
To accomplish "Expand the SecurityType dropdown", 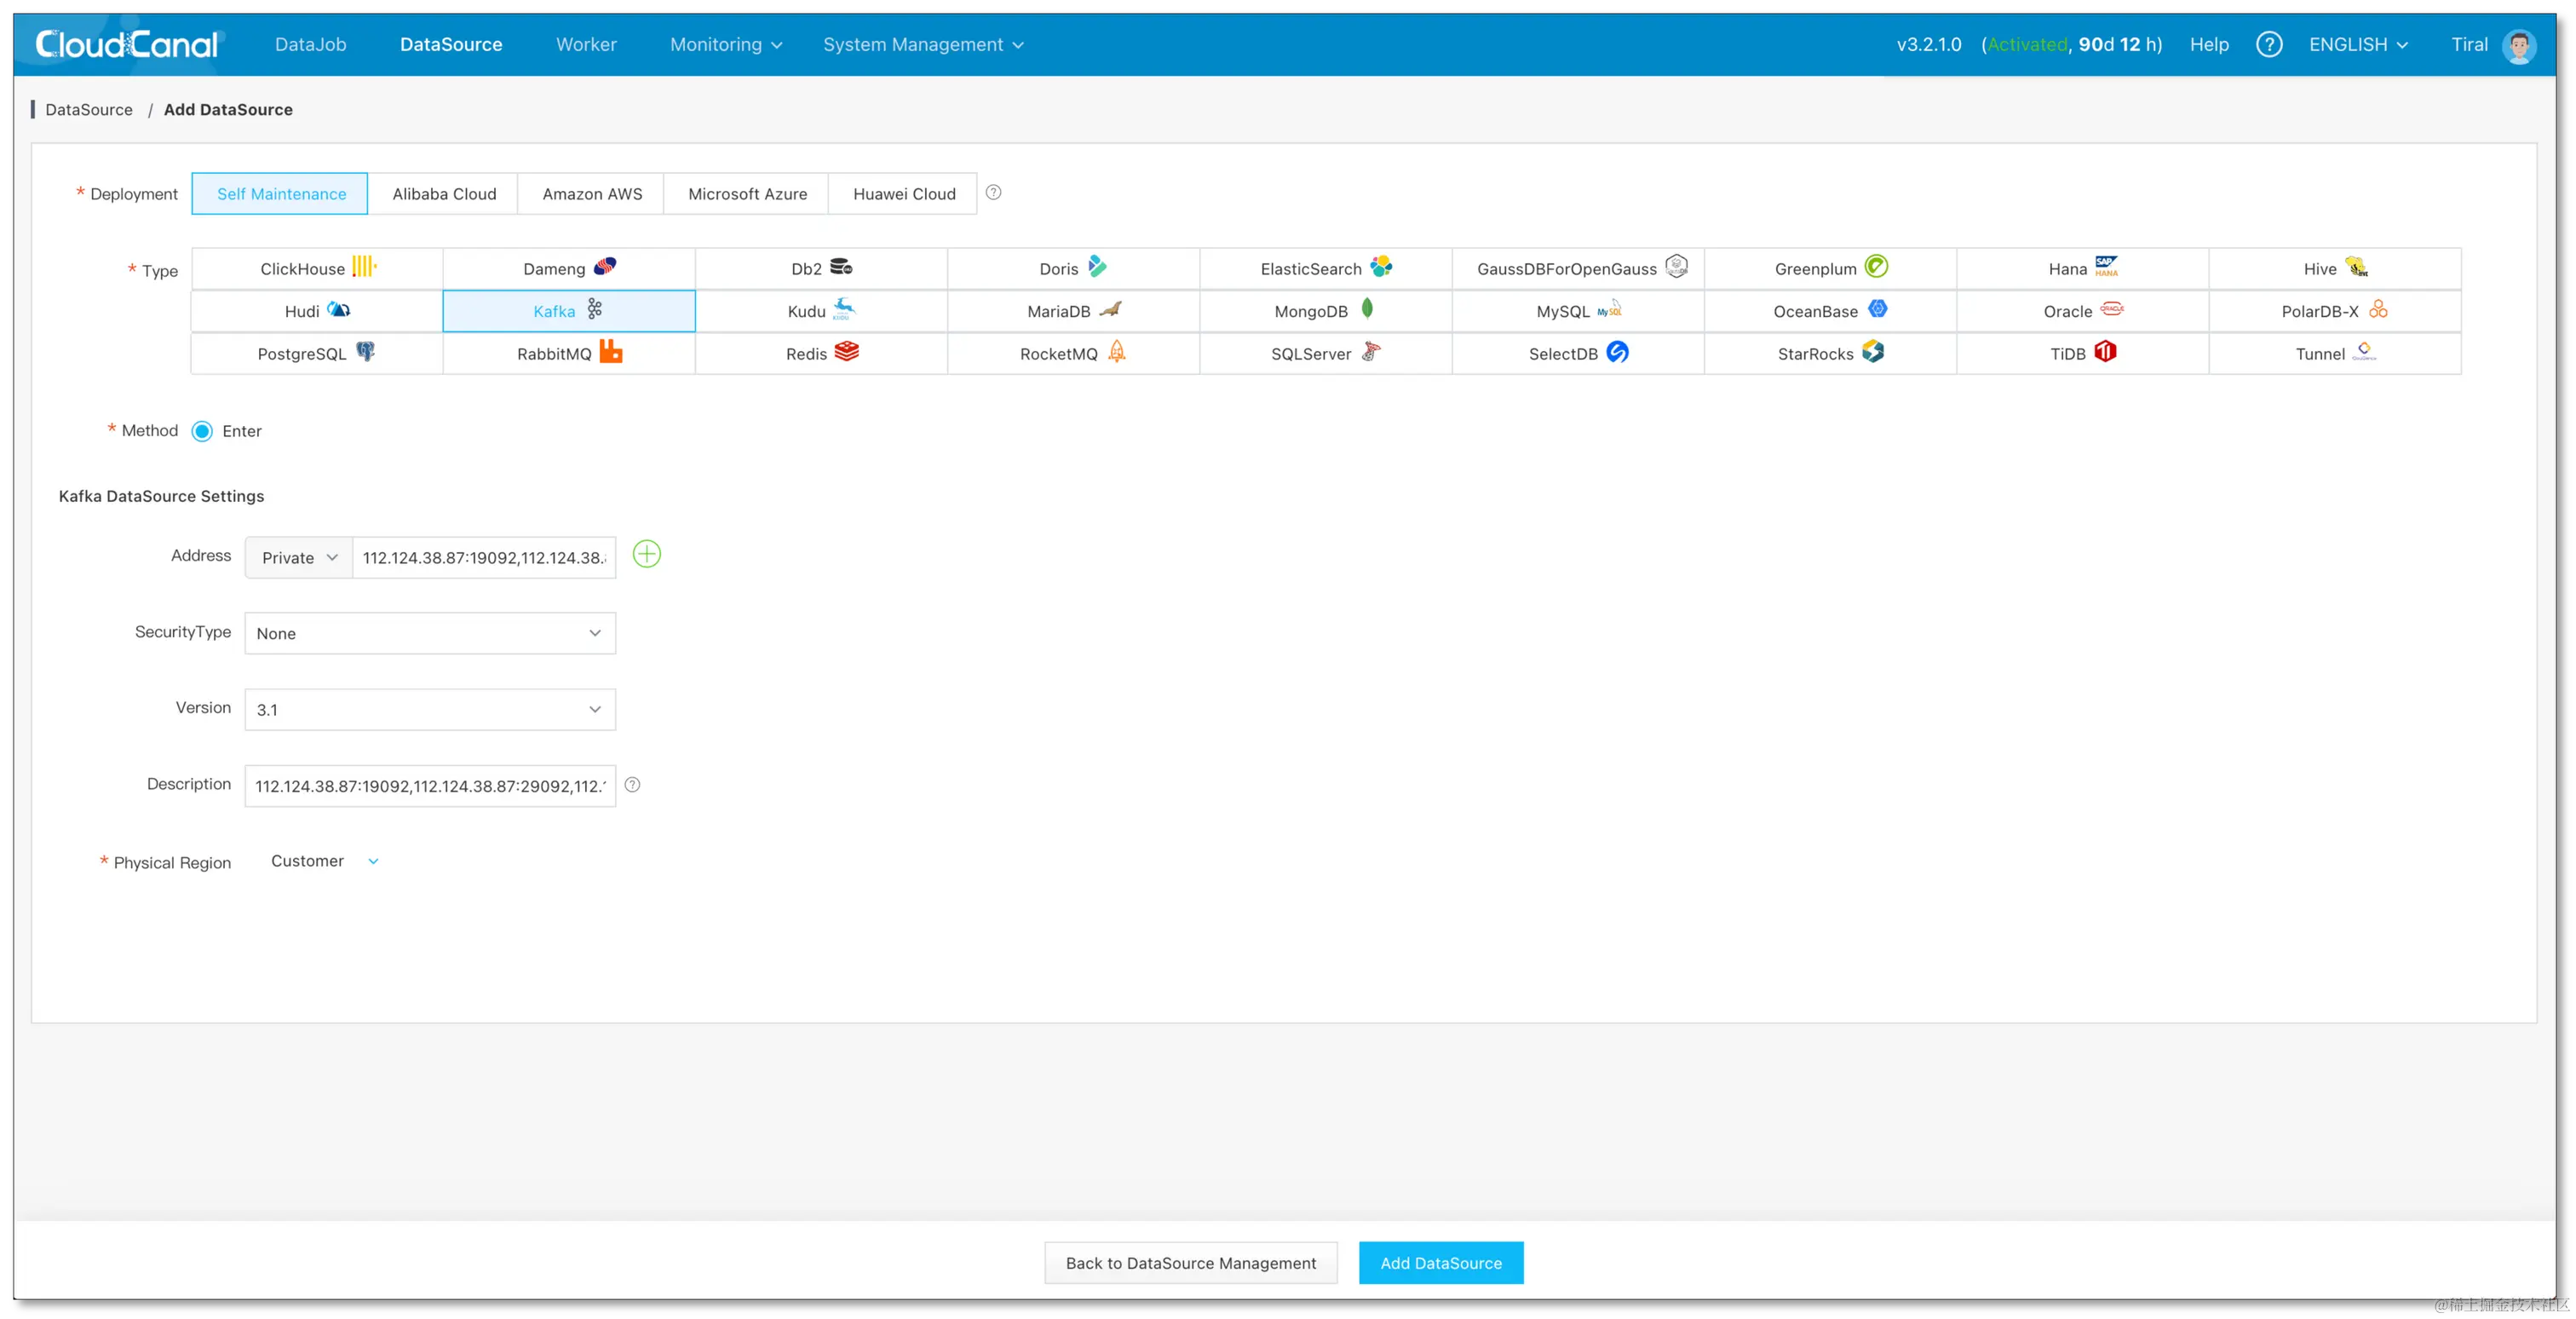I will tap(430, 633).
